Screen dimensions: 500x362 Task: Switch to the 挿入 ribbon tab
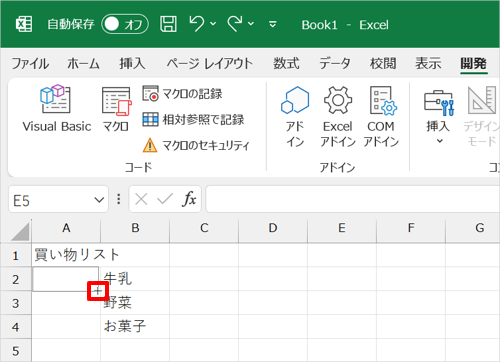[132, 63]
